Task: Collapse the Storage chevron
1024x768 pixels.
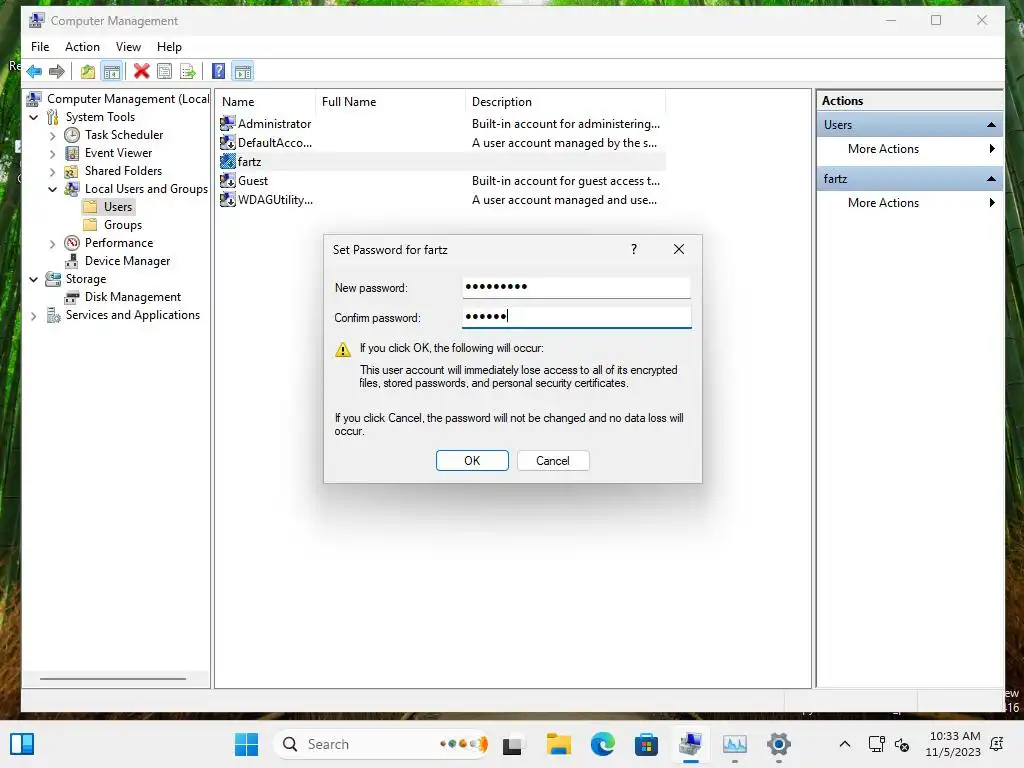Action: [x=34, y=279]
